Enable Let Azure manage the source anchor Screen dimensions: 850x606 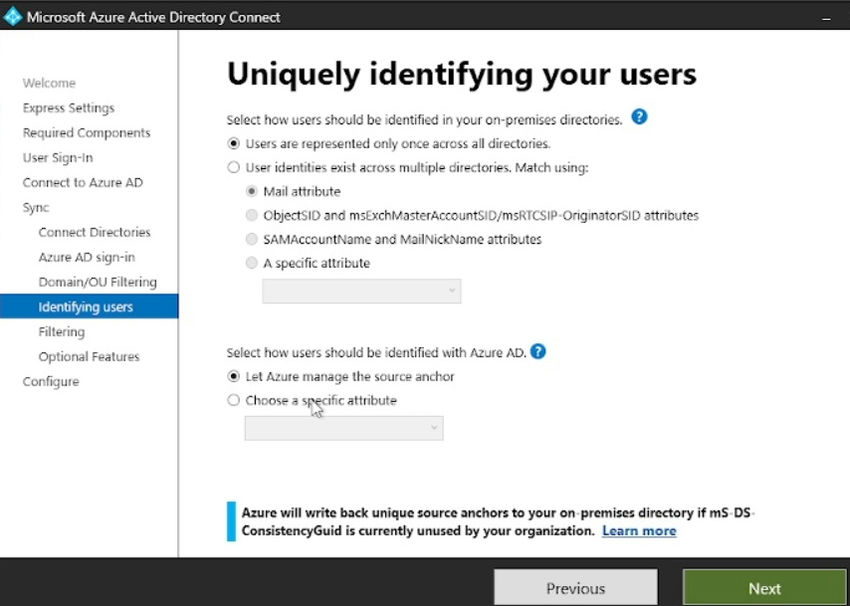tap(232, 376)
